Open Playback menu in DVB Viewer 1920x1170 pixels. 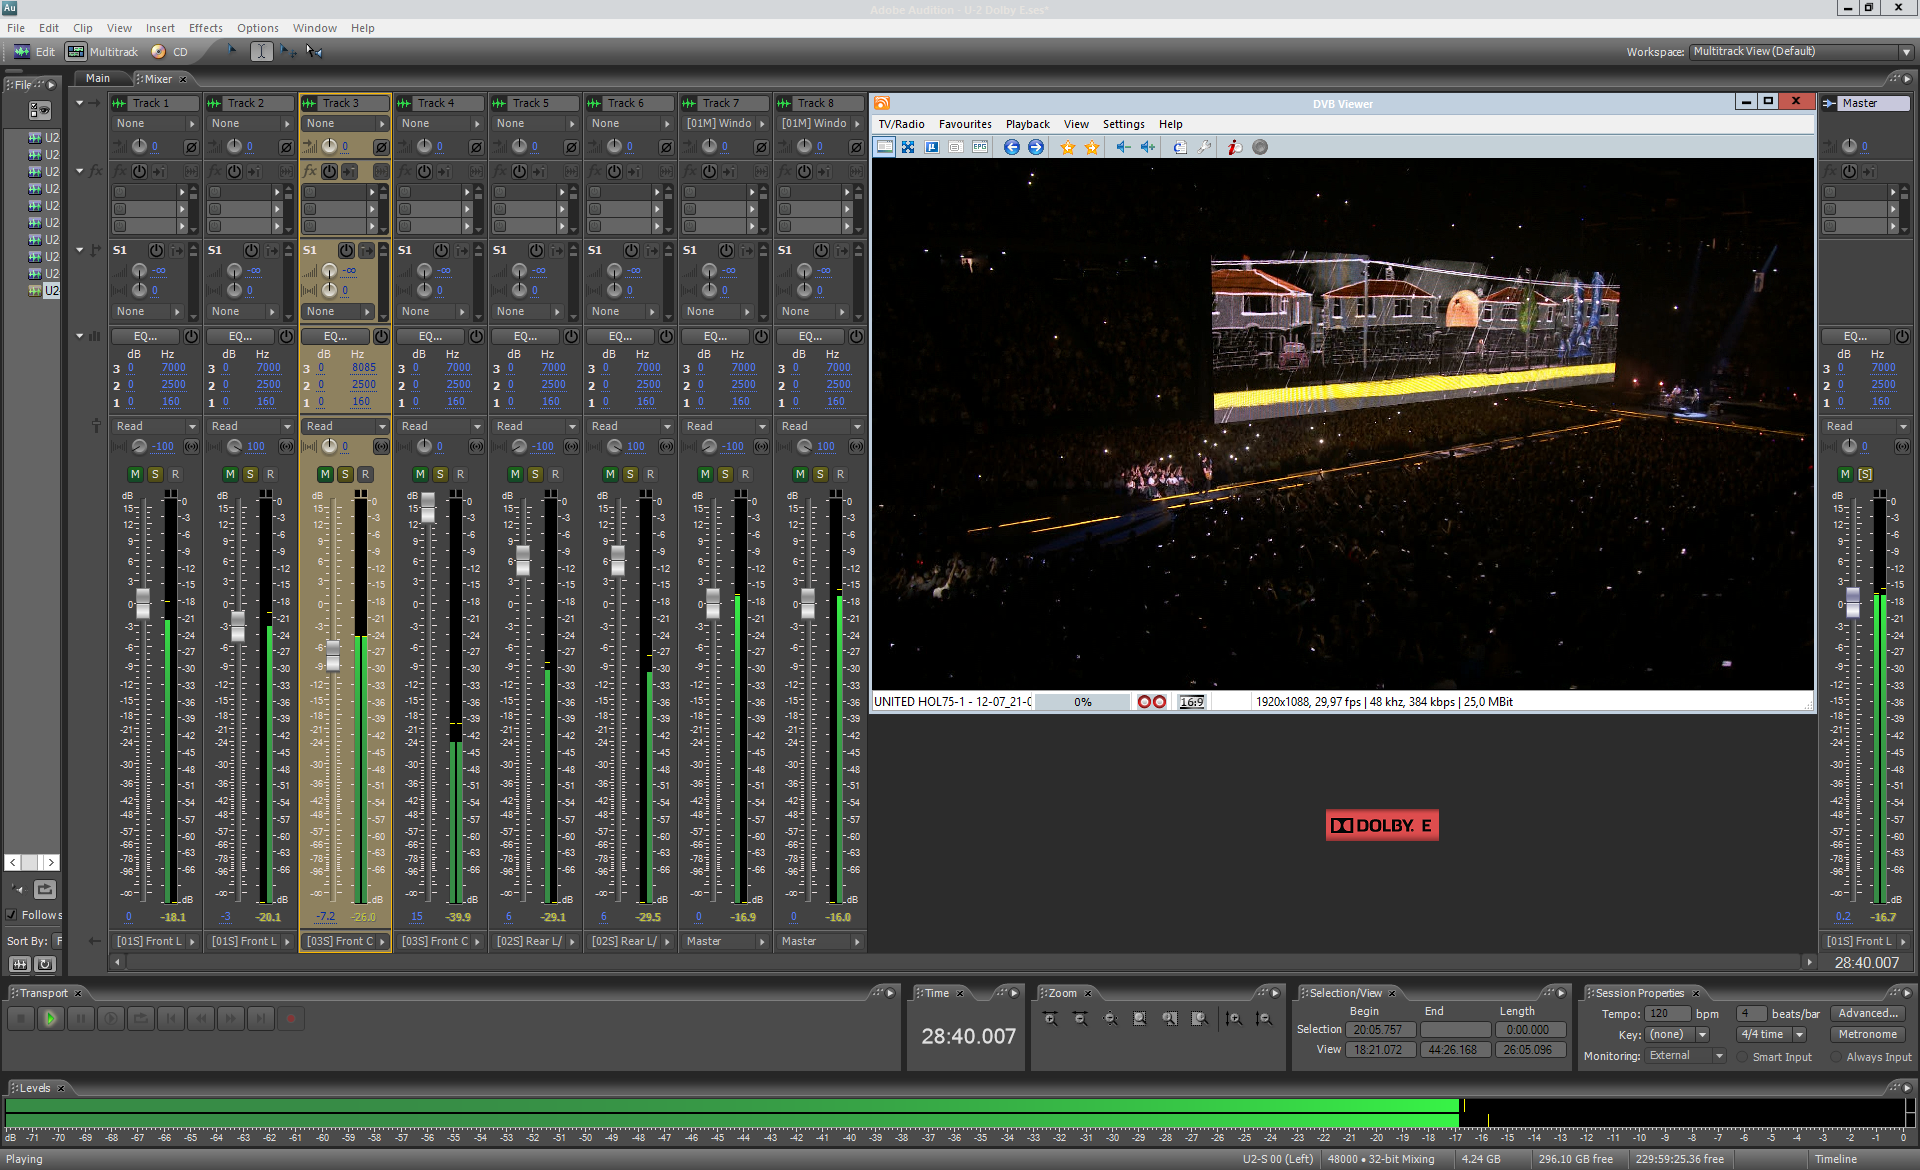point(1027,124)
